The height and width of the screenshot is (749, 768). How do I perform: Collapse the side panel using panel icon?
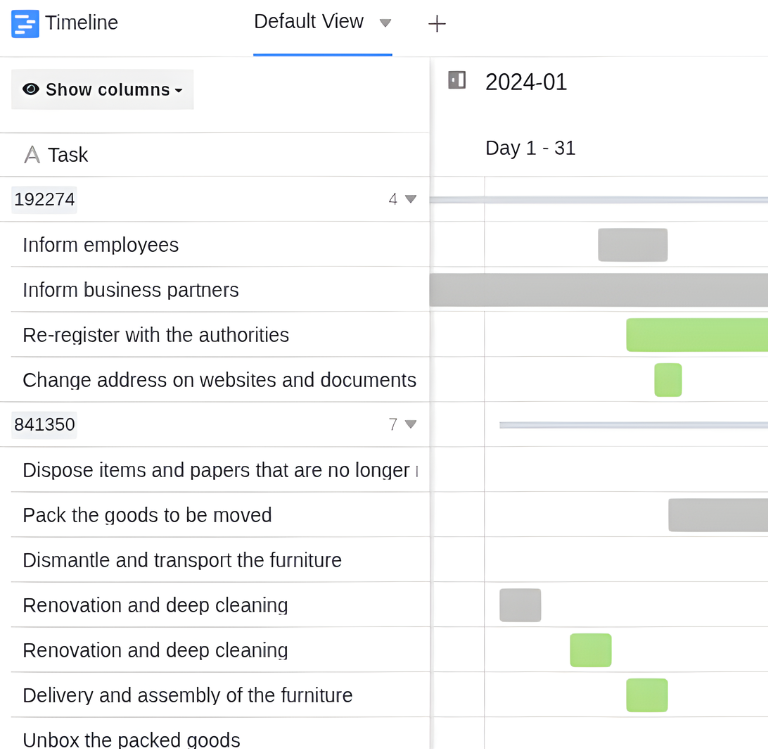tap(457, 80)
